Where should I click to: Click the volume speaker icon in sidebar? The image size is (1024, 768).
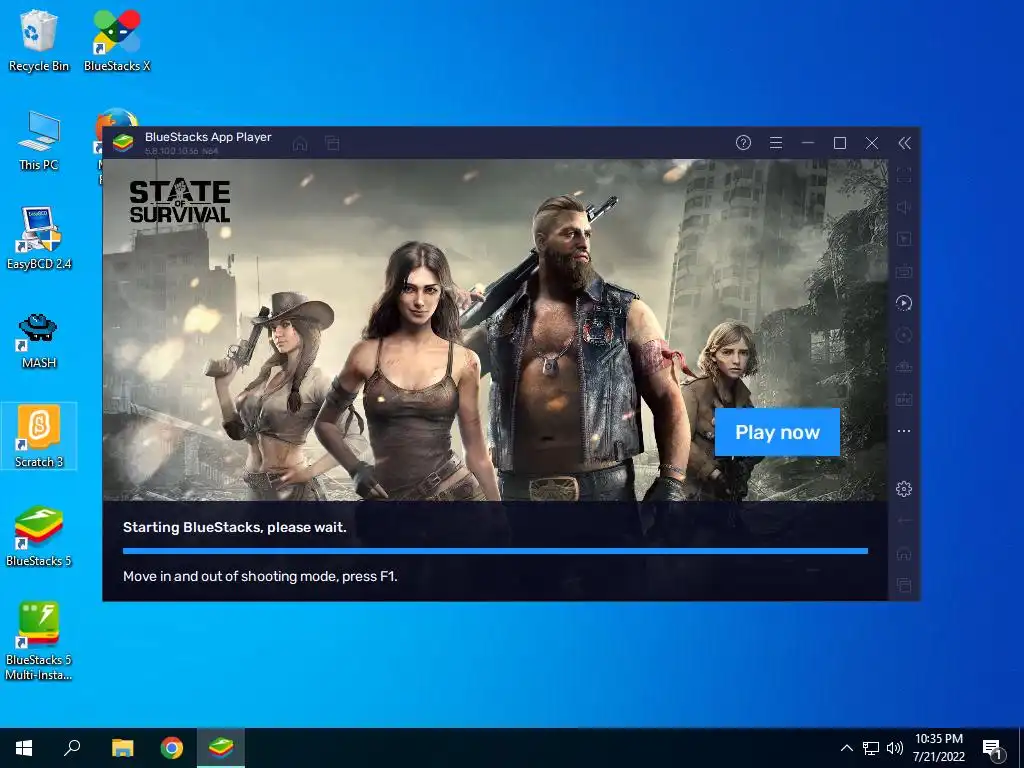(904, 207)
